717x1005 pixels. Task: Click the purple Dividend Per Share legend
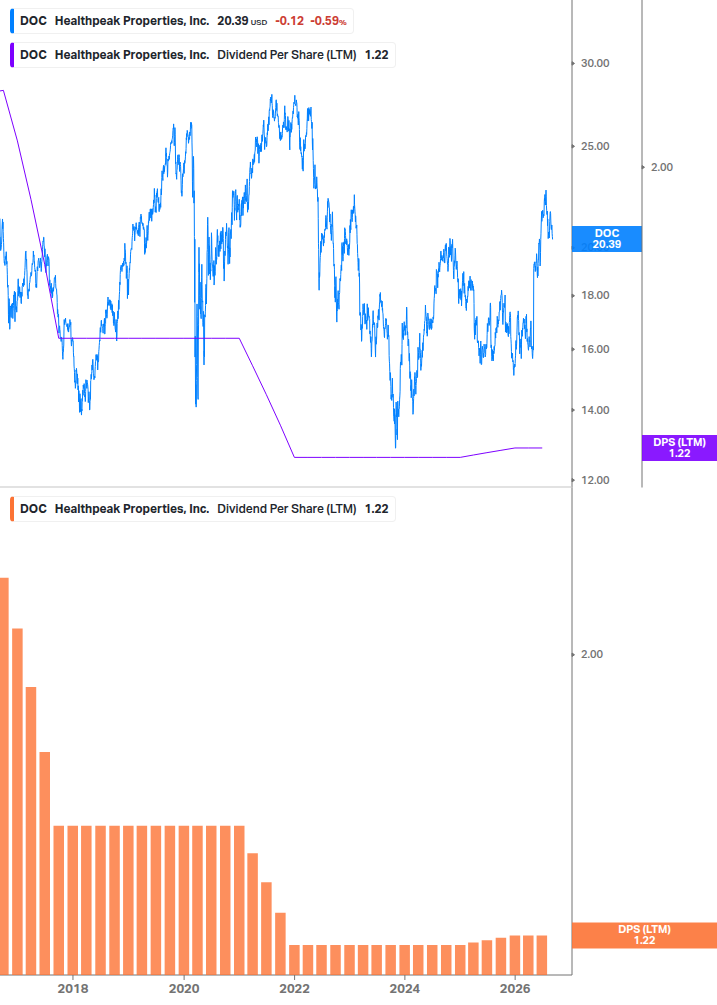(202, 55)
